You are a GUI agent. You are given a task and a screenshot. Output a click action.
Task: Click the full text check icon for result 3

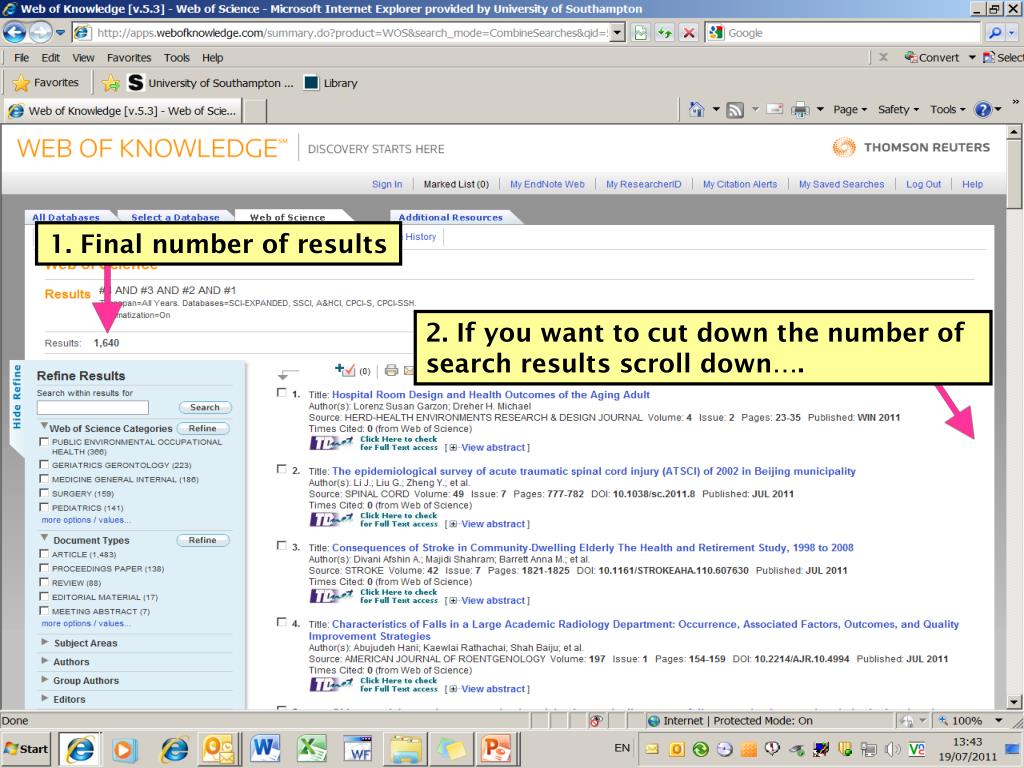[x=373, y=596]
